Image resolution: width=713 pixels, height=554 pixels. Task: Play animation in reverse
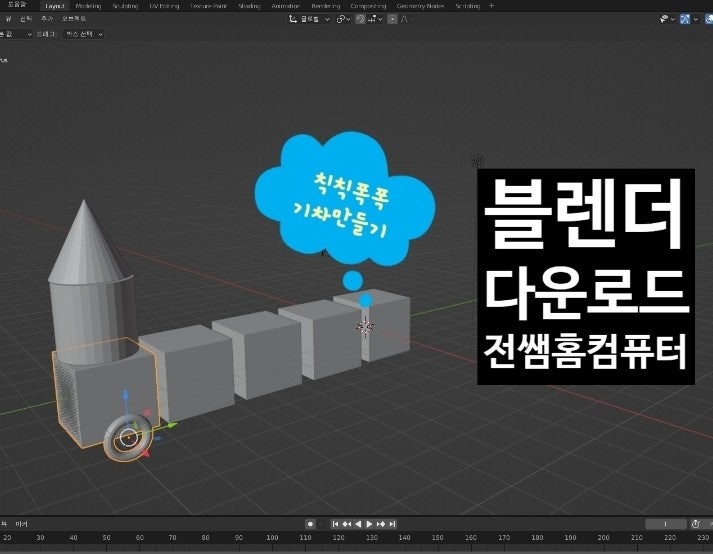[x=358, y=524]
